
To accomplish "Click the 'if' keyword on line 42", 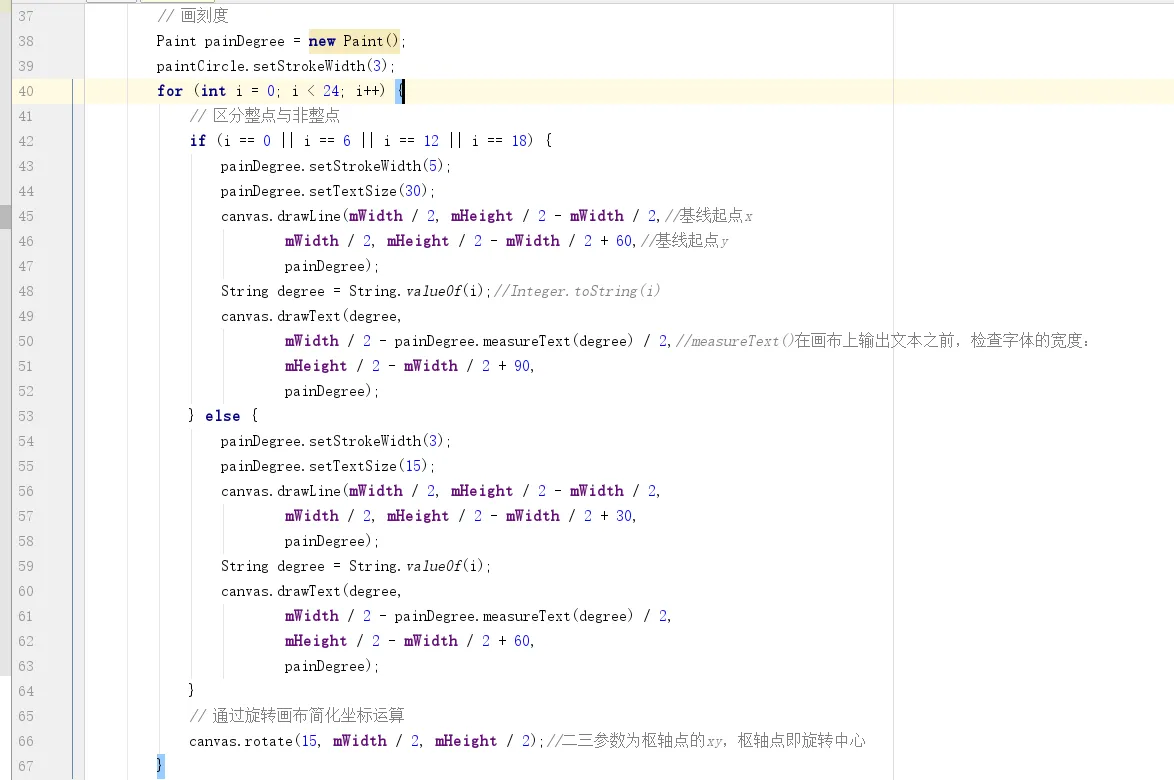I will [197, 141].
